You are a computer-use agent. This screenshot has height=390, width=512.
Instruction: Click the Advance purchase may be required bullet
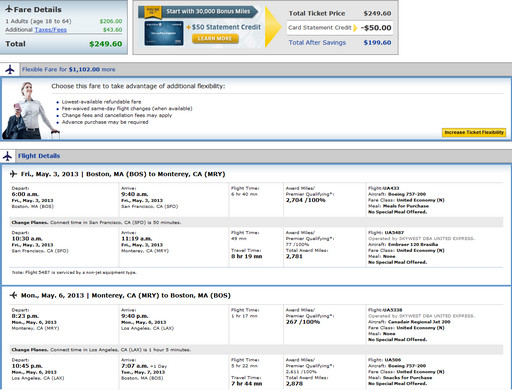(x=105, y=122)
